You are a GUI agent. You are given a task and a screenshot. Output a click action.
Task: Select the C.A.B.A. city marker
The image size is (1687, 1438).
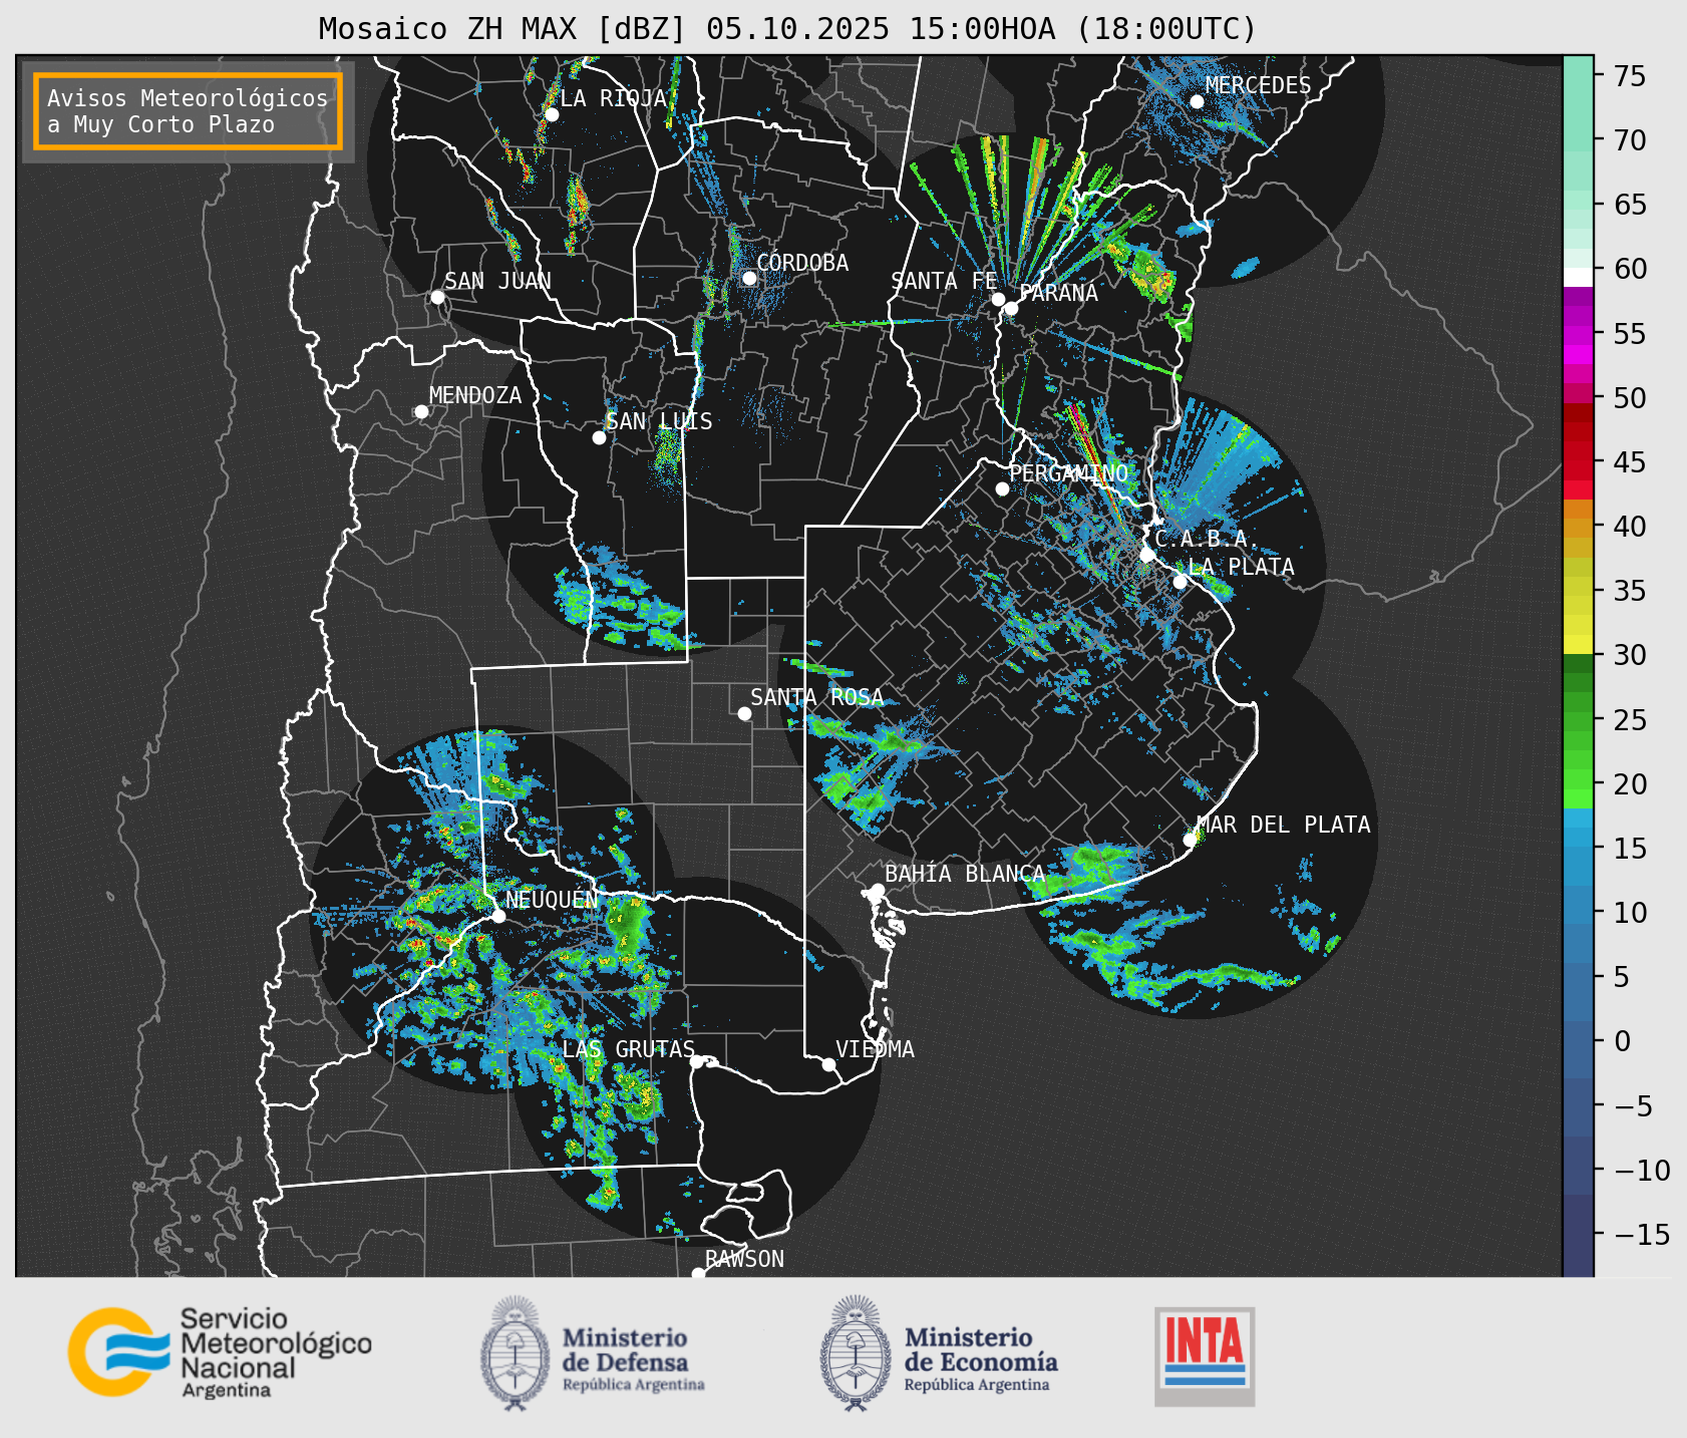click(x=1147, y=555)
